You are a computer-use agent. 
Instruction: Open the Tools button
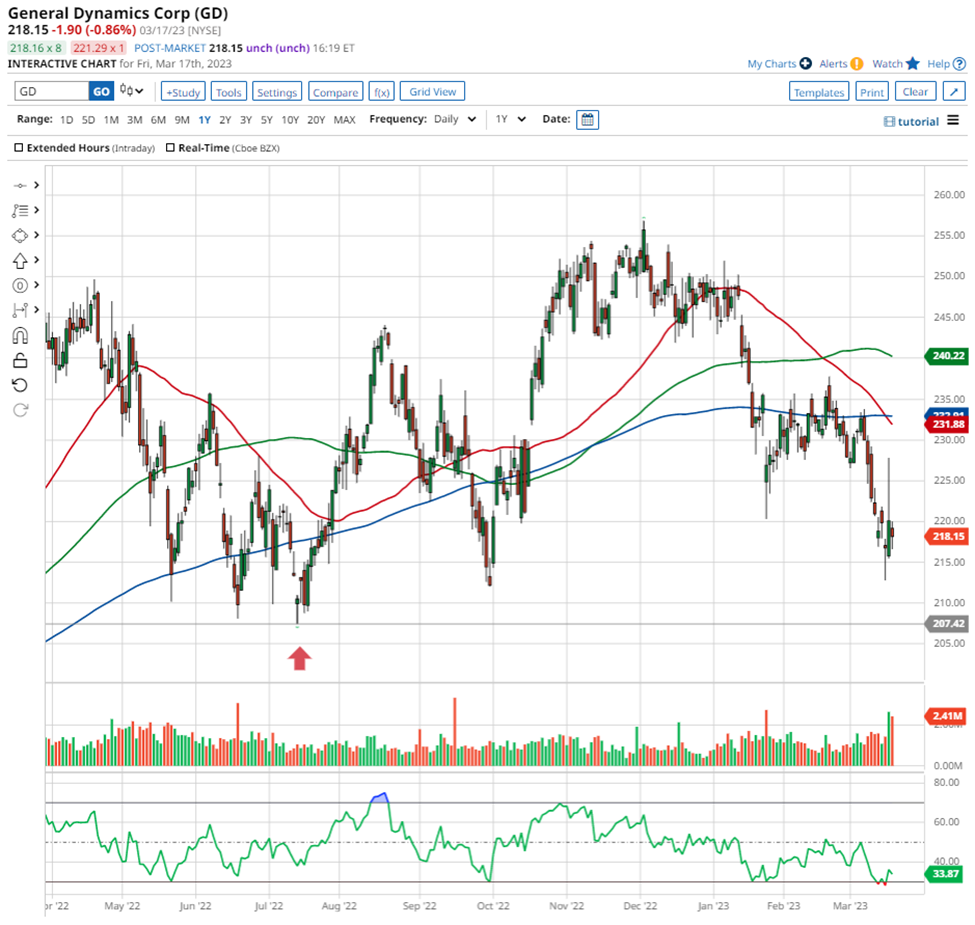(x=229, y=92)
